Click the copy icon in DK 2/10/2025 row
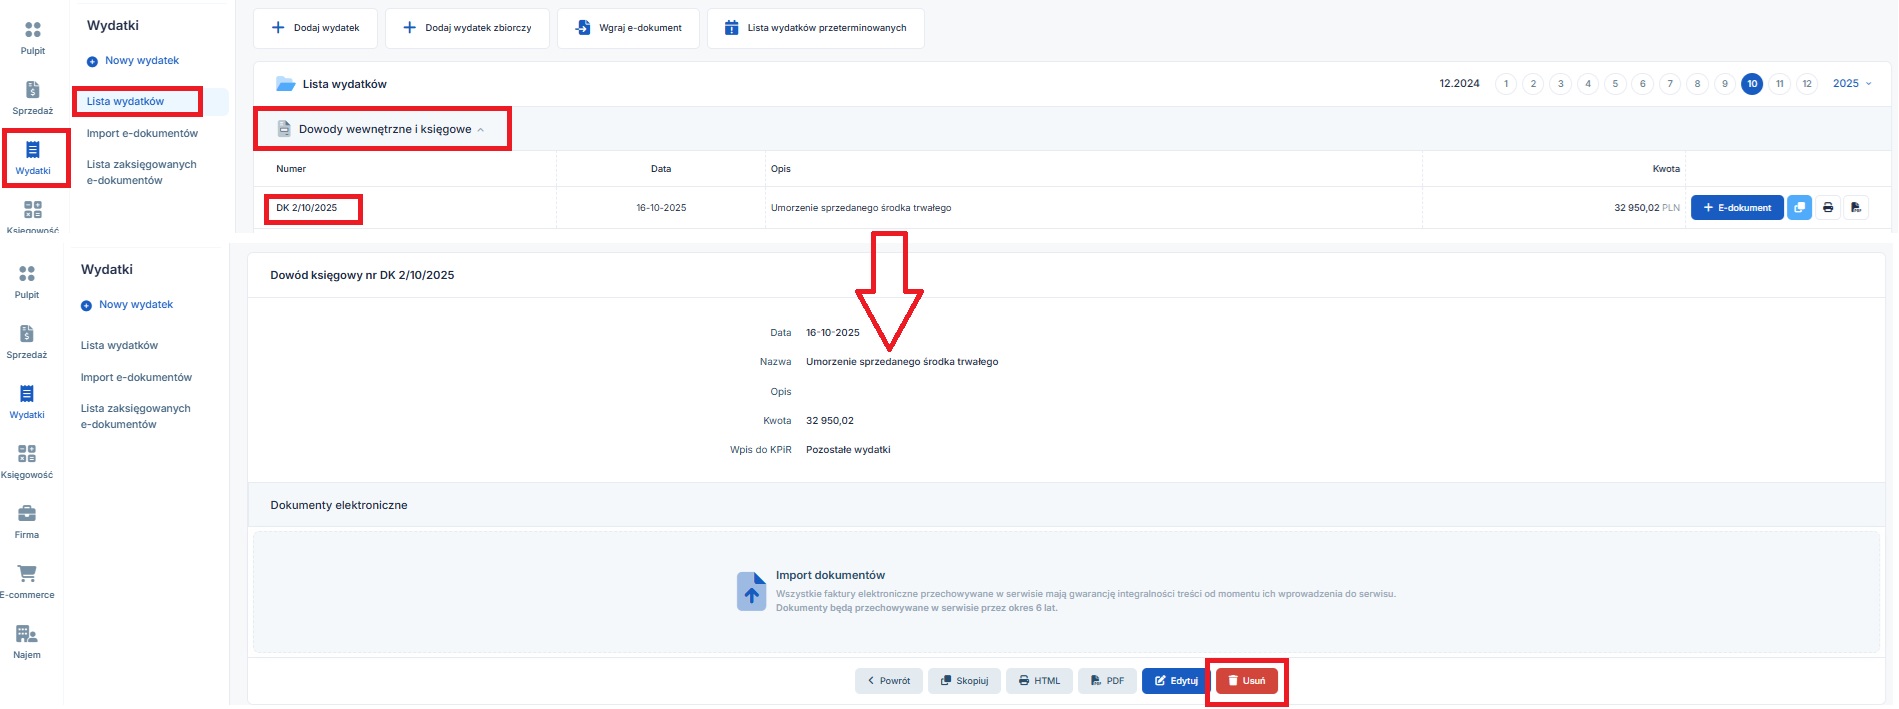This screenshot has height=709, width=1899. (x=1799, y=208)
